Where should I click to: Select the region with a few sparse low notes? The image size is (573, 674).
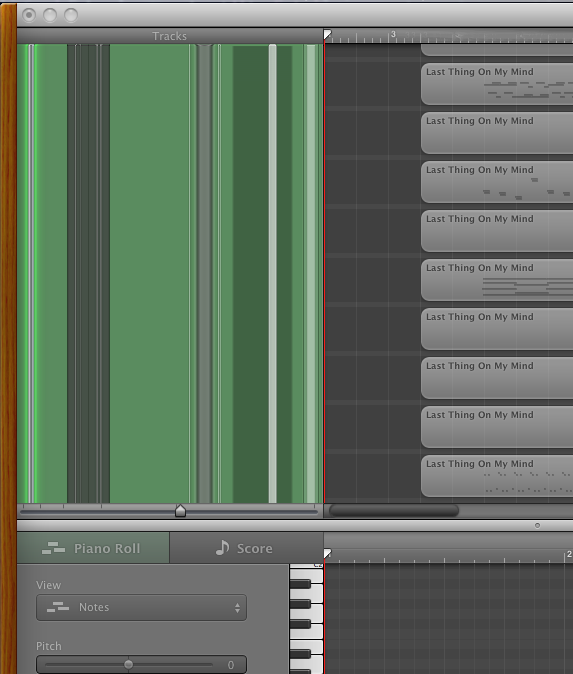(x=497, y=182)
